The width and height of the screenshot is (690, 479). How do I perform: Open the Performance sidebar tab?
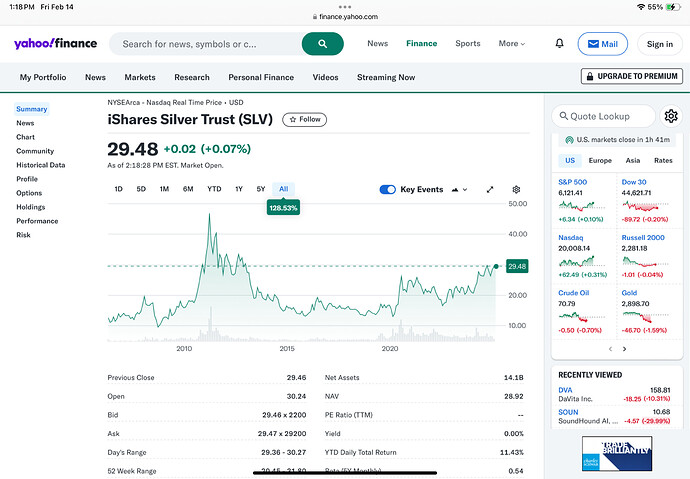pyautogui.click(x=37, y=221)
